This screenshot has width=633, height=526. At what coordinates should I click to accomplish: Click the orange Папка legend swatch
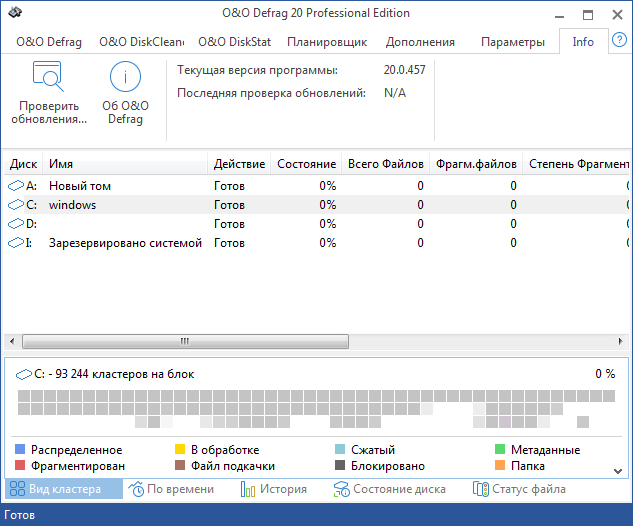click(500, 465)
